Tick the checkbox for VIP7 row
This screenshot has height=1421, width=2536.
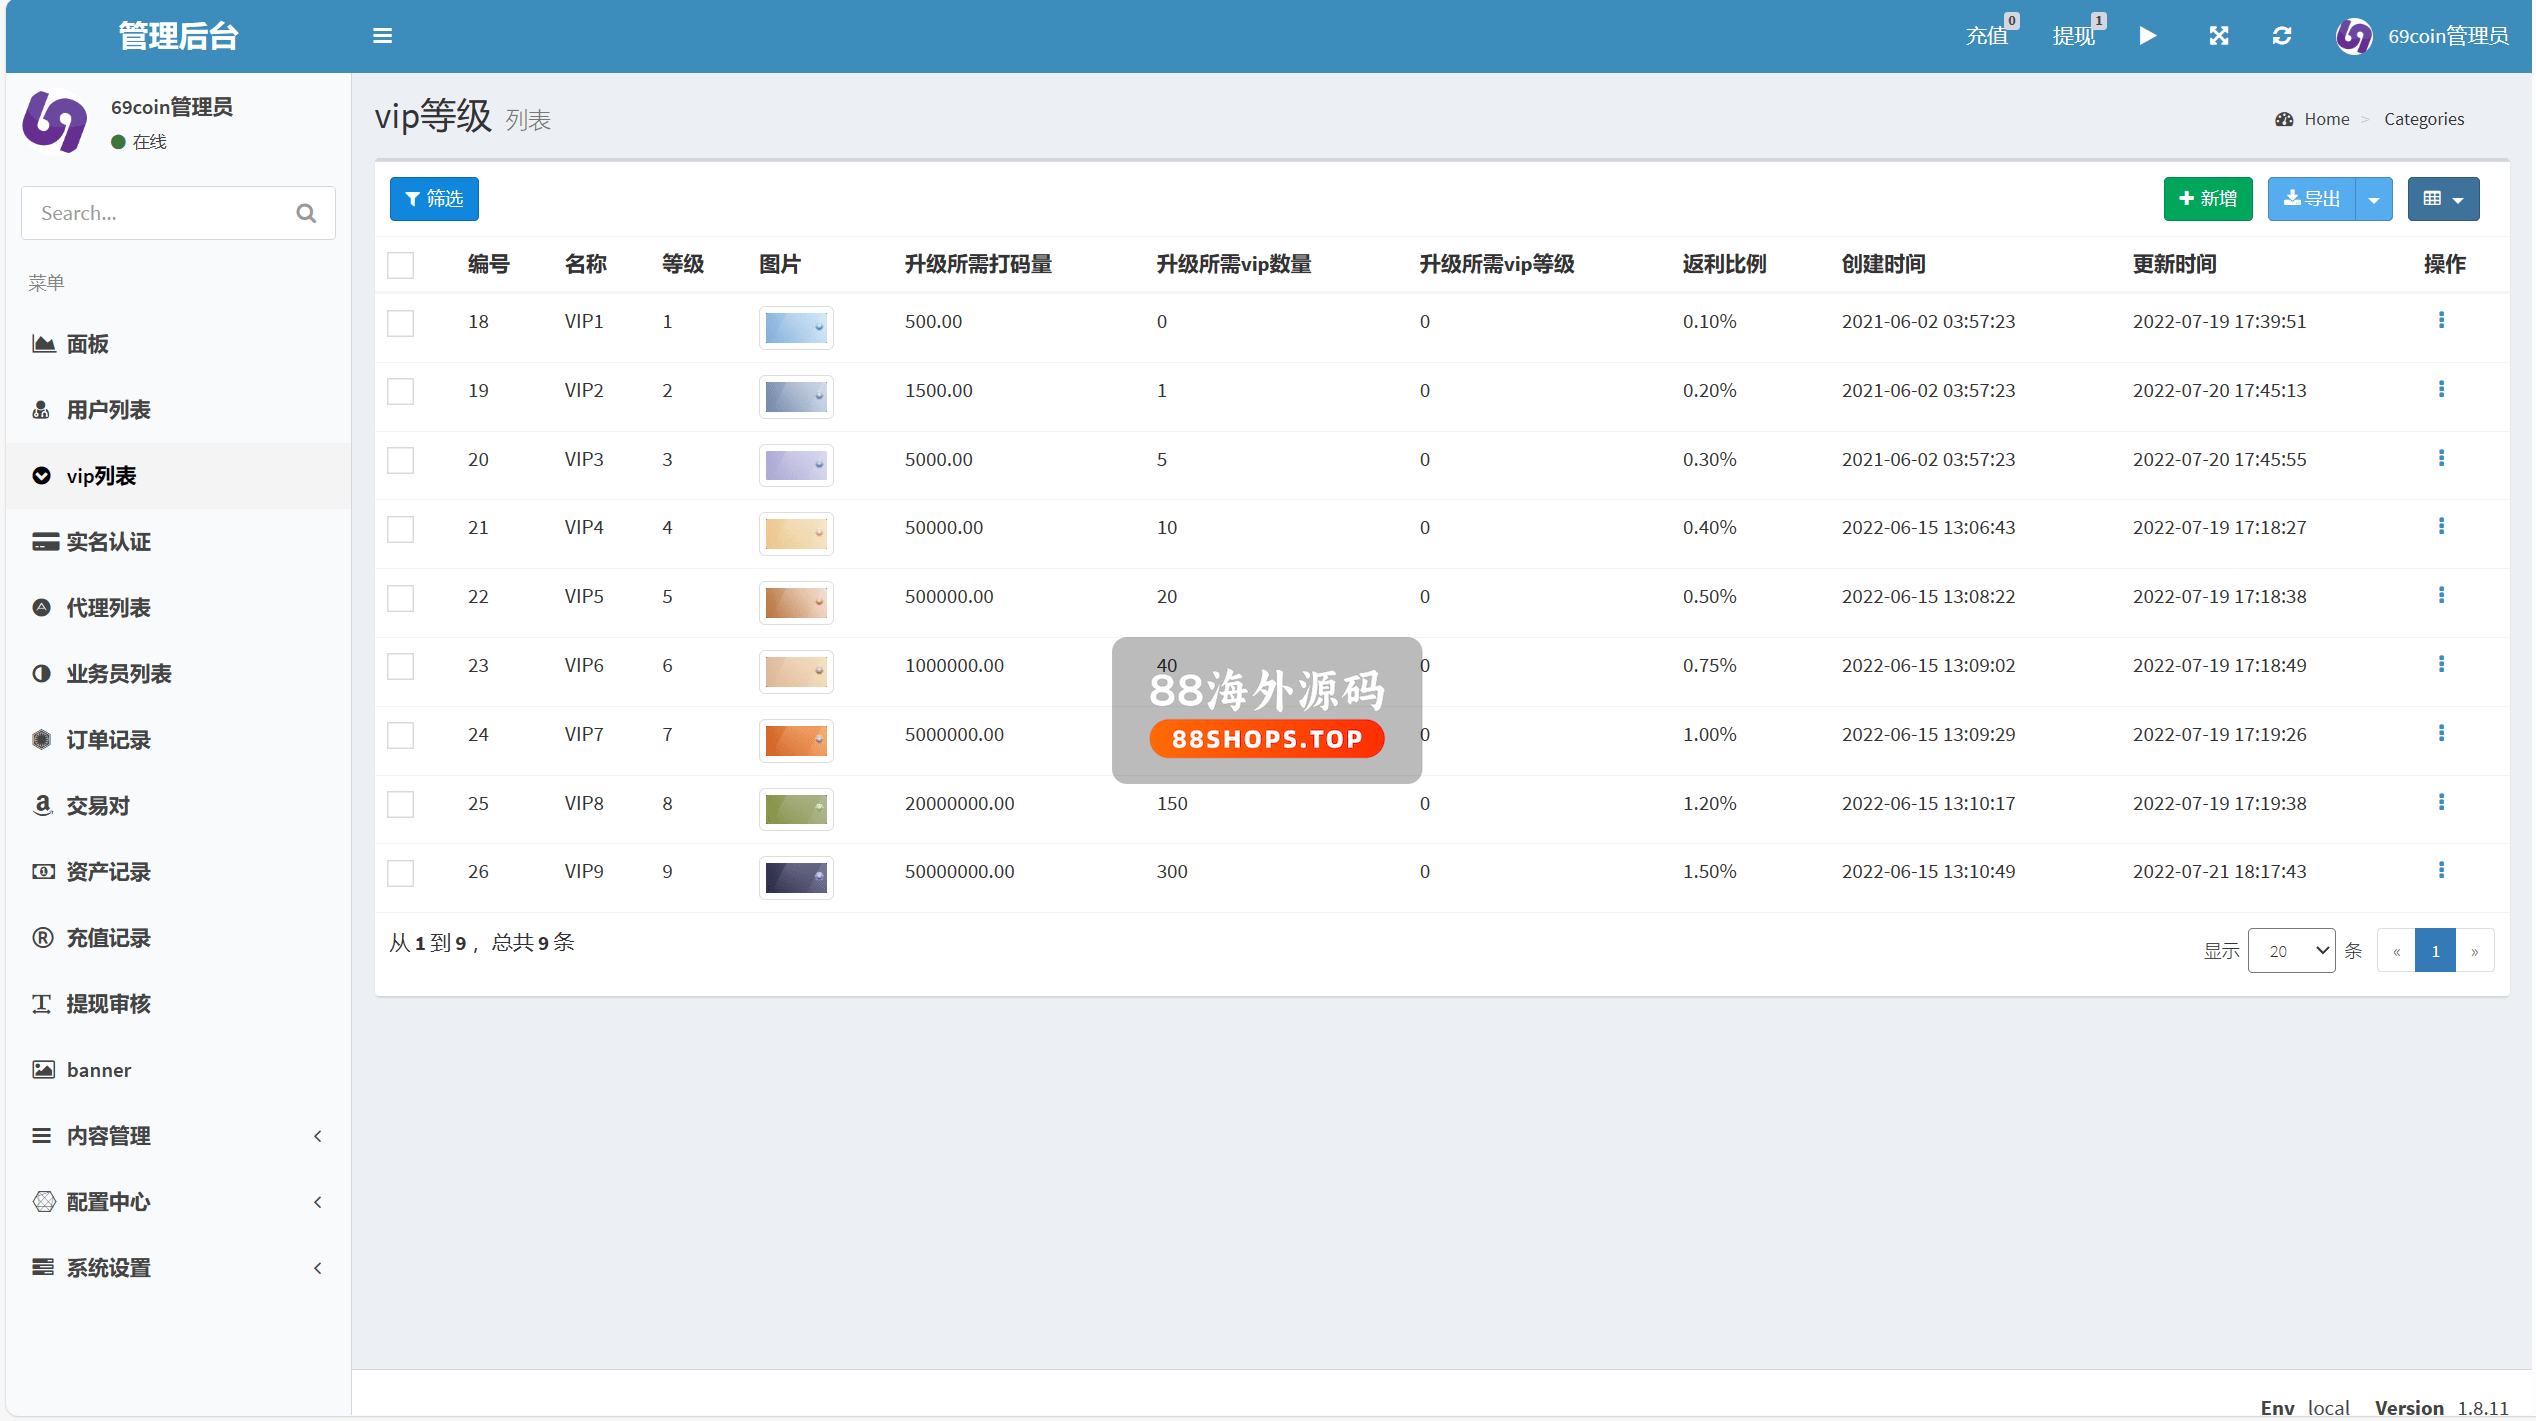click(400, 735)
